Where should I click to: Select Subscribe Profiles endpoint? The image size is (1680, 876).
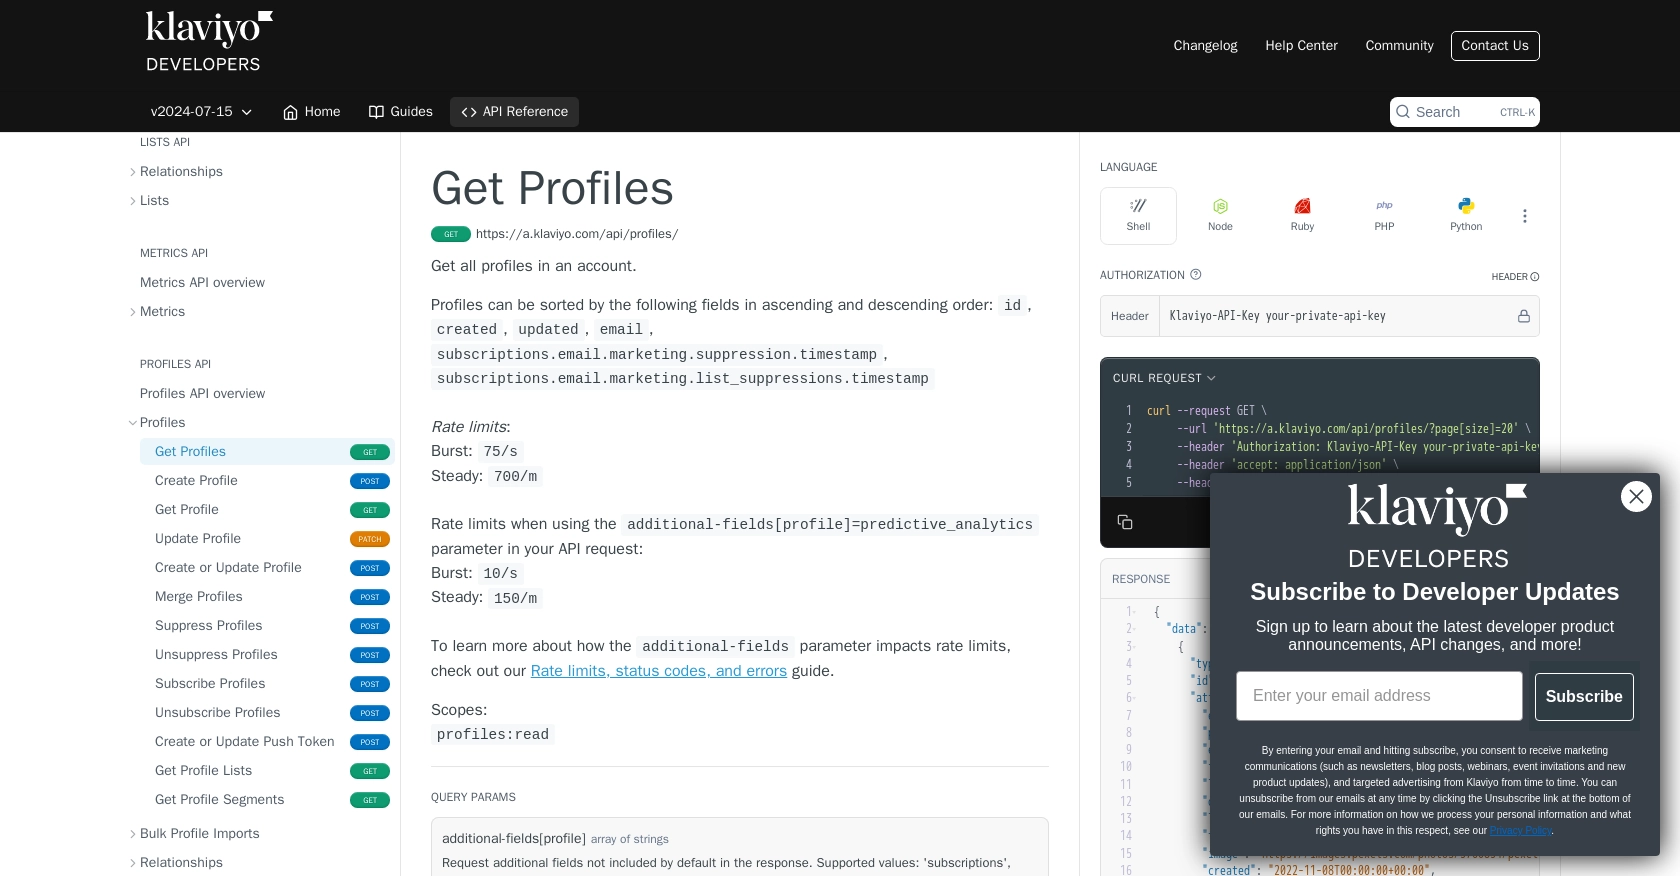267,684
